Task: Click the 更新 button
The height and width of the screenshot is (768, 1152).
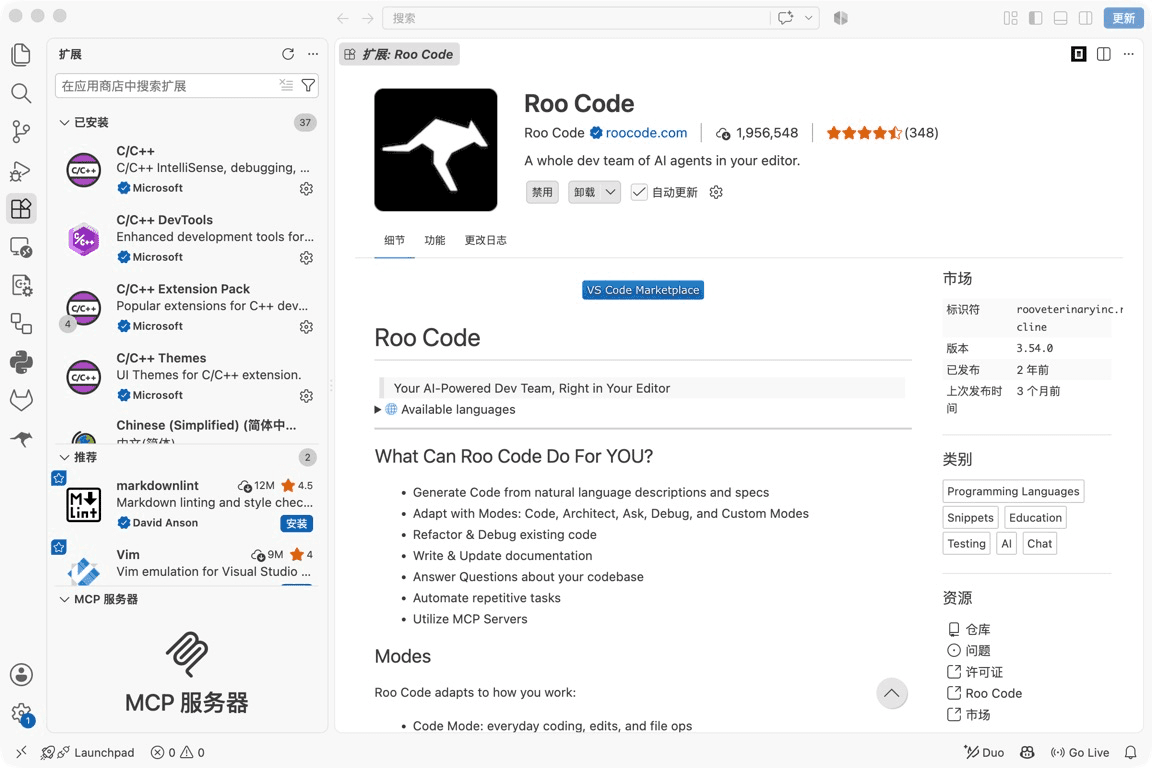Action: coord(1123,18)
